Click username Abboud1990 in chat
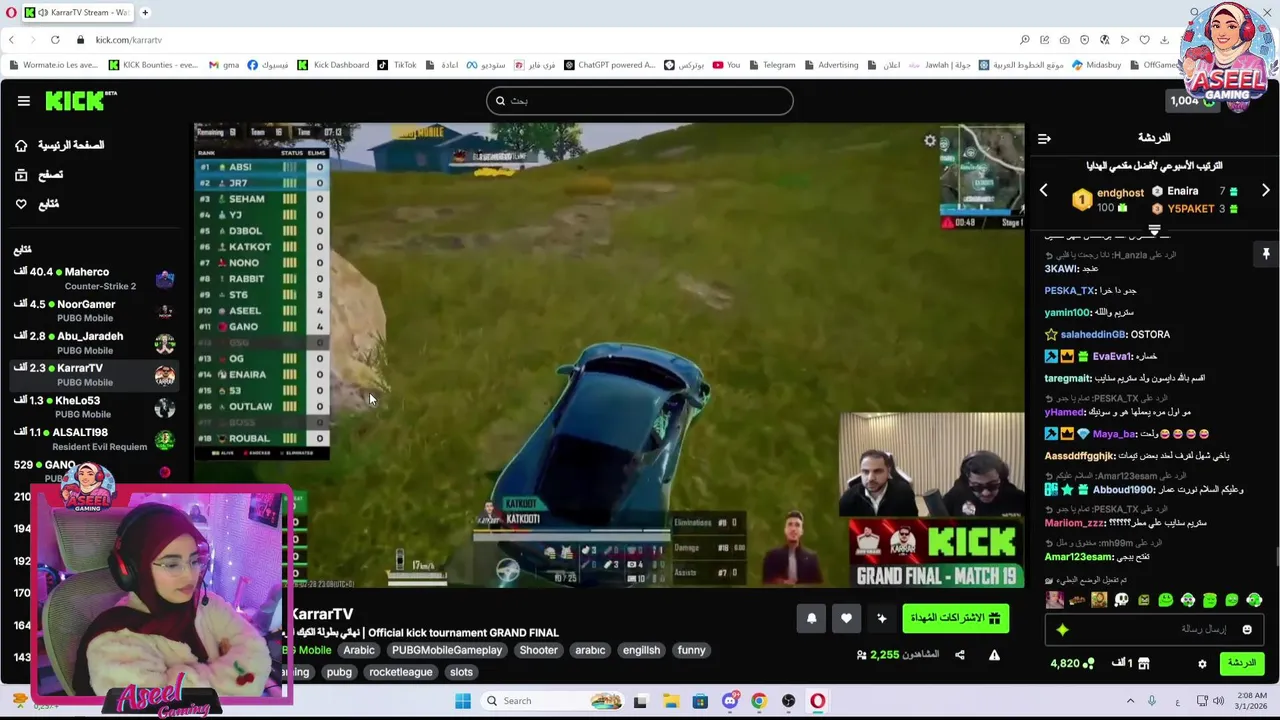This screenshot has width=1280, height=720. pyautogui.click(x=1123, y=490)
